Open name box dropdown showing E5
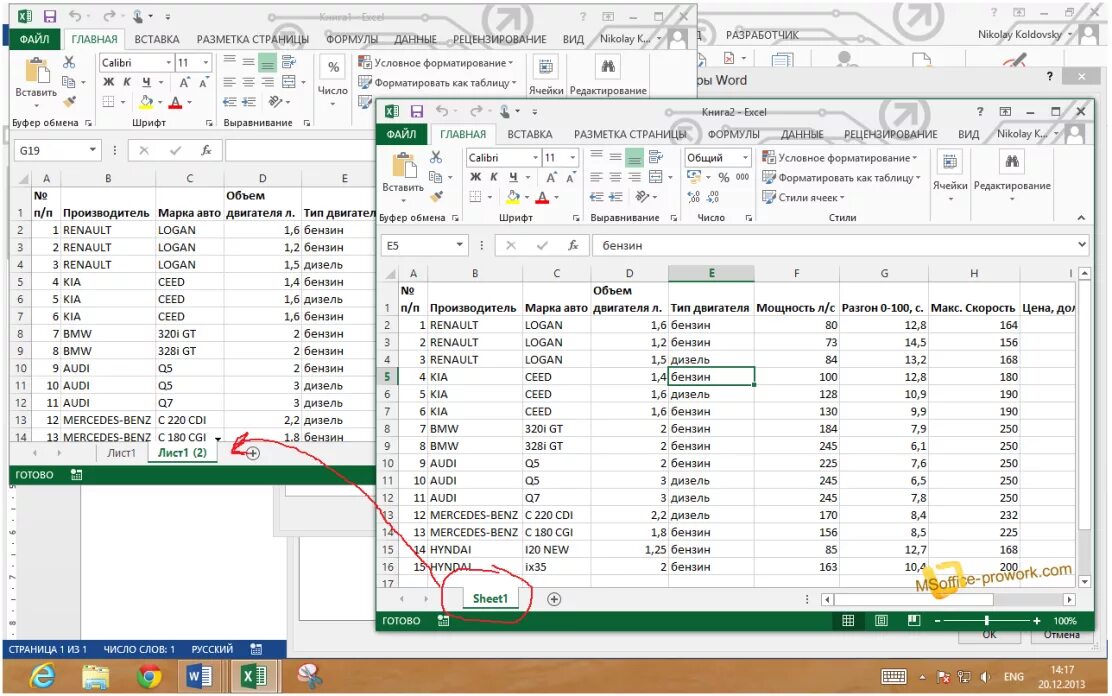The width and height of the screenshot is (1112, 696). (x=460, y=245)
